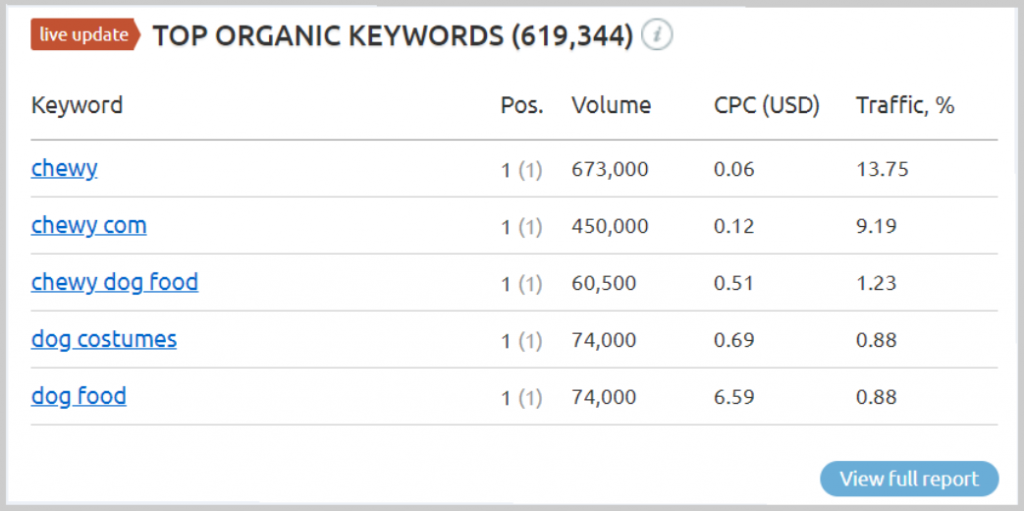Screen dimensions: 1024x511
Task: Click the Pos. column header
Action: [x=522, y=105]
